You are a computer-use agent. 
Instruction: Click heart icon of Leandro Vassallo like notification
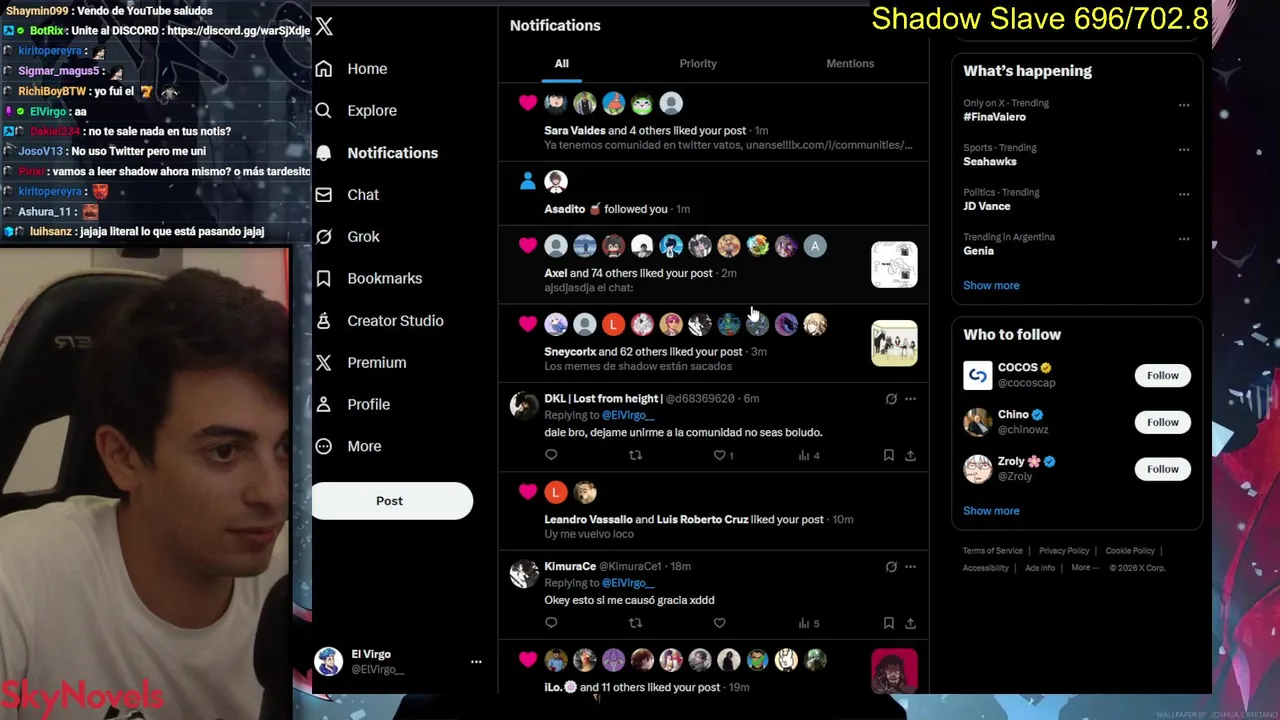tap(528, 492)
